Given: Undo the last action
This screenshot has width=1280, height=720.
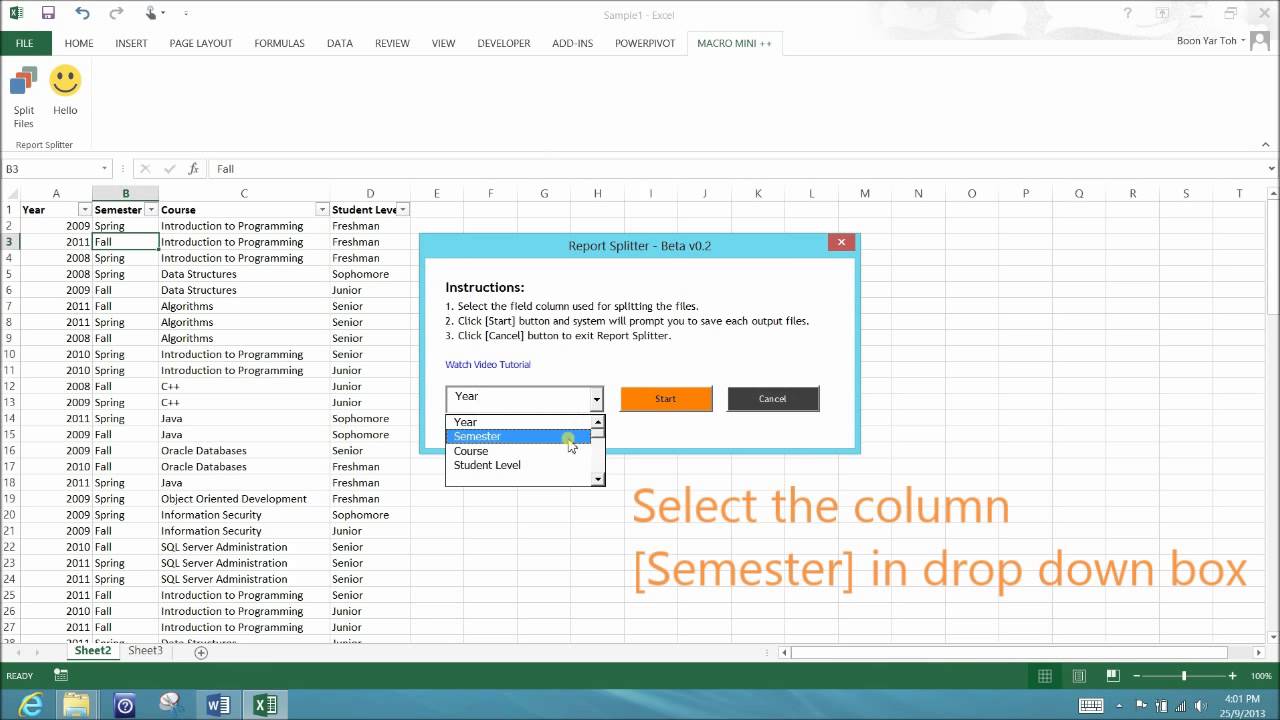Looking at the screenshot, I should click(x=82, y=14).
